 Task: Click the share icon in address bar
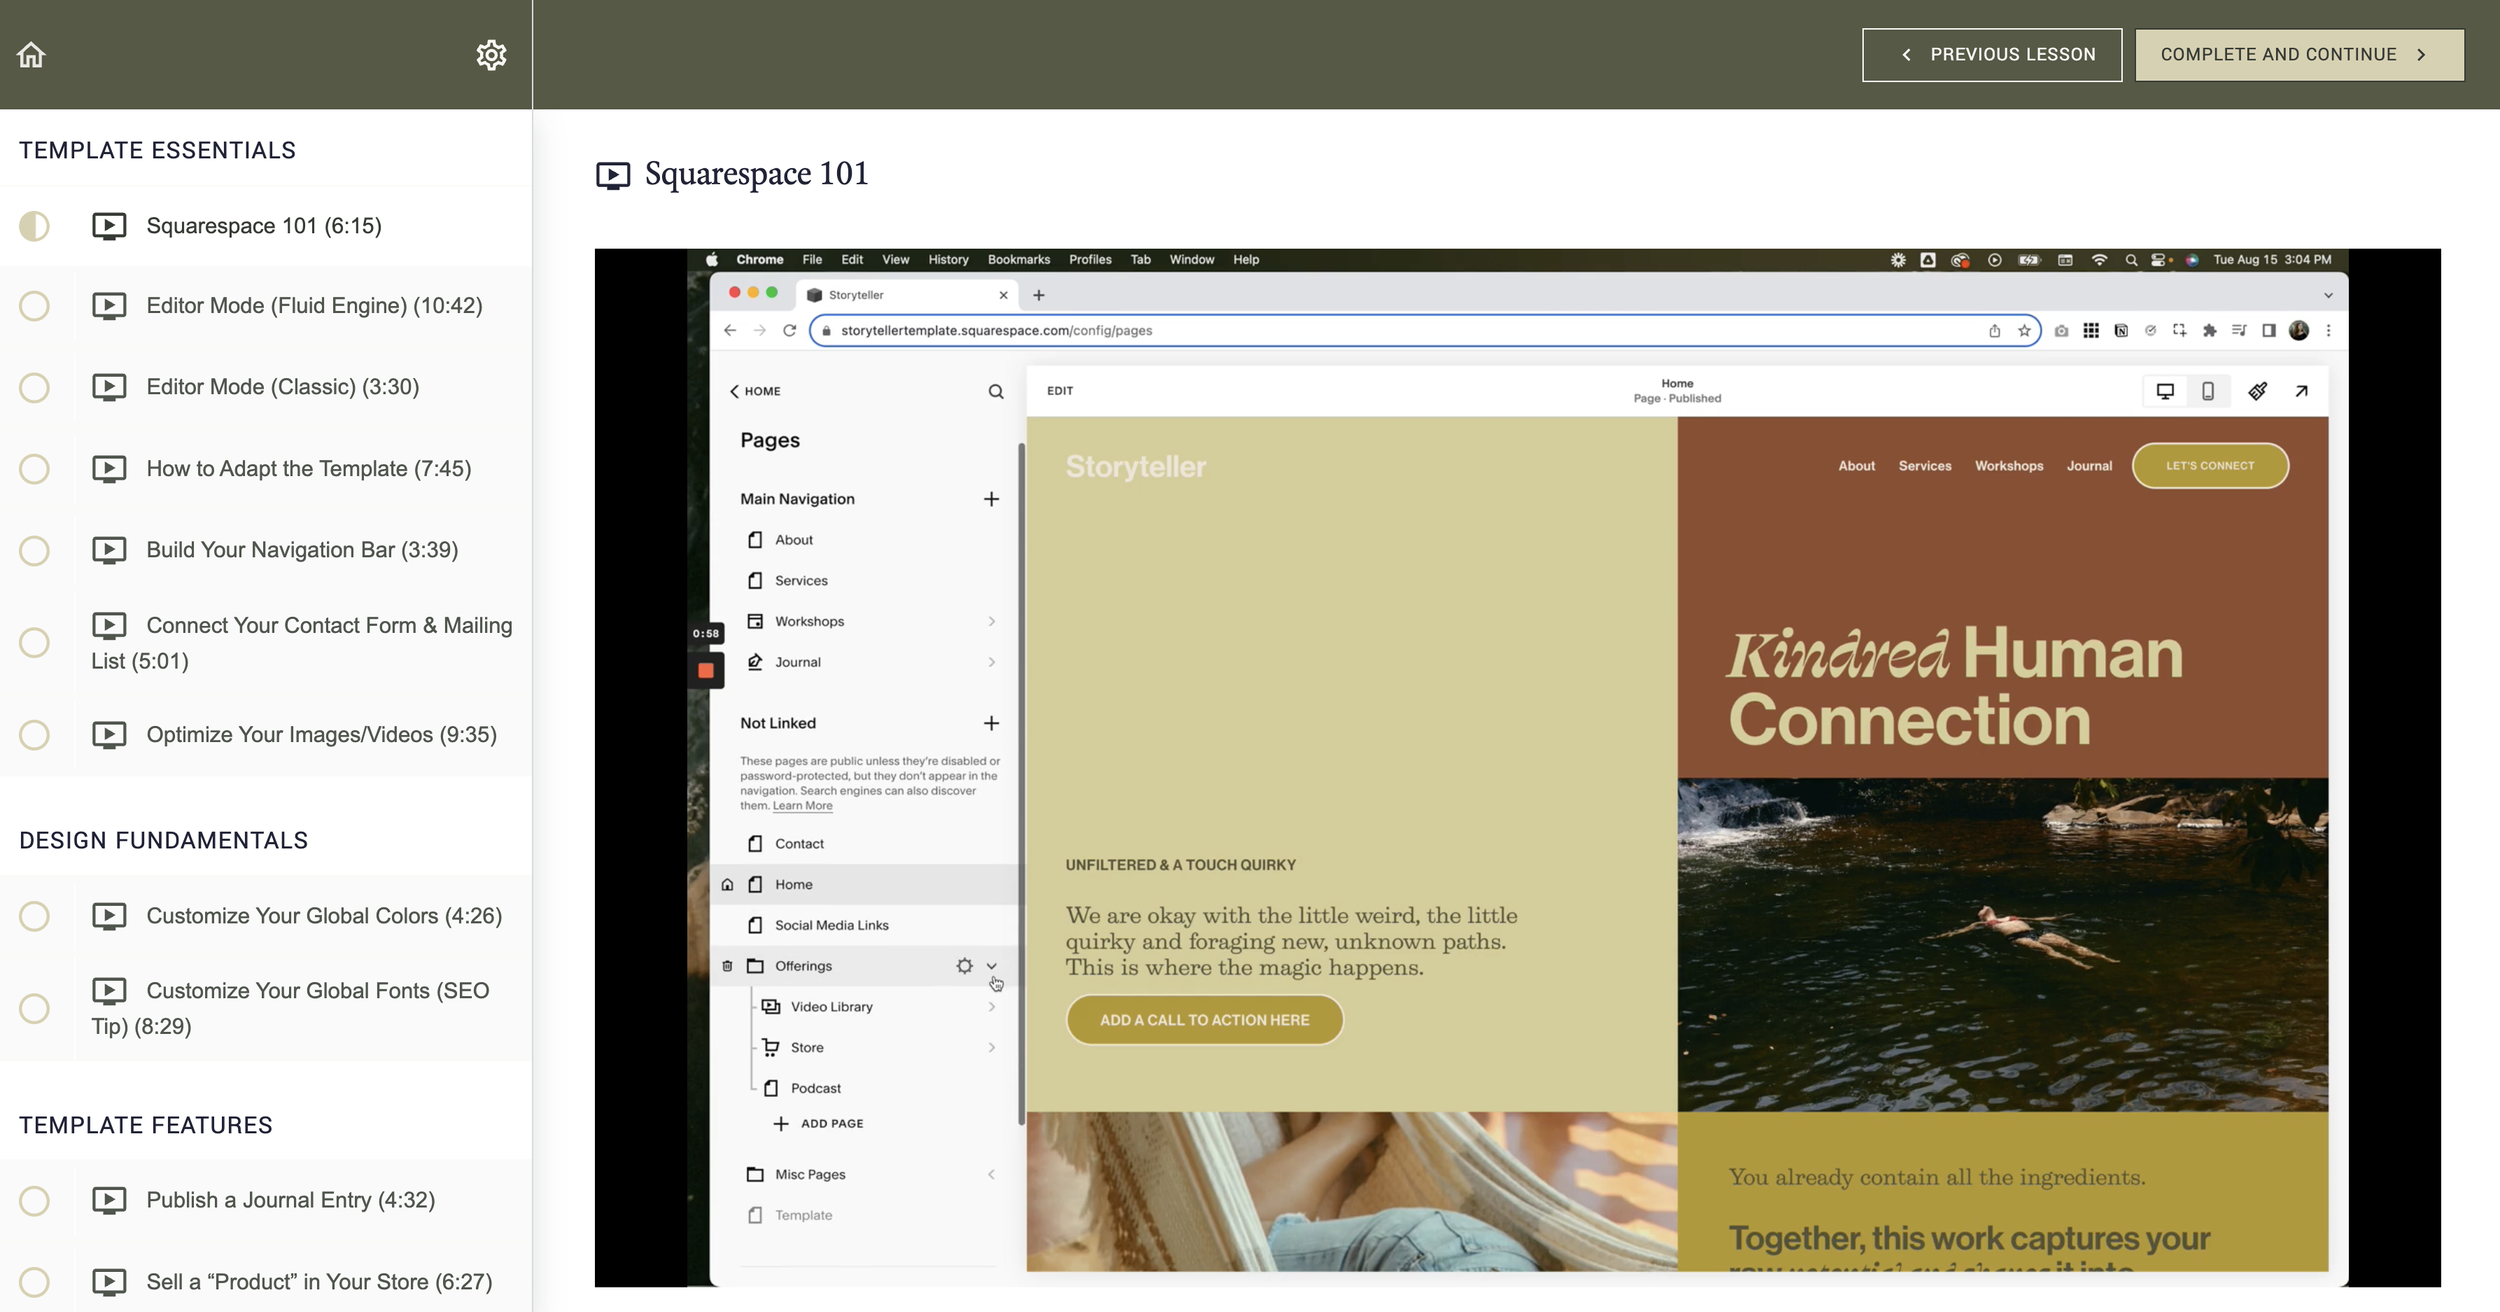coord(1994,331)
